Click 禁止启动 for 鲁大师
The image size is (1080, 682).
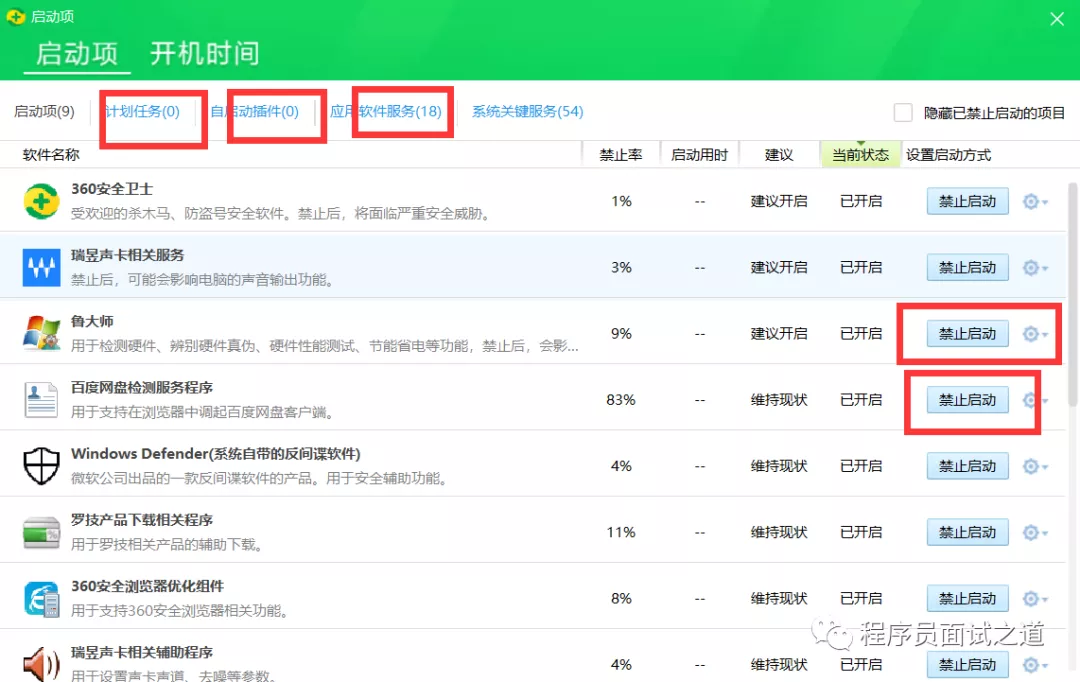click(x=968, y=333)
